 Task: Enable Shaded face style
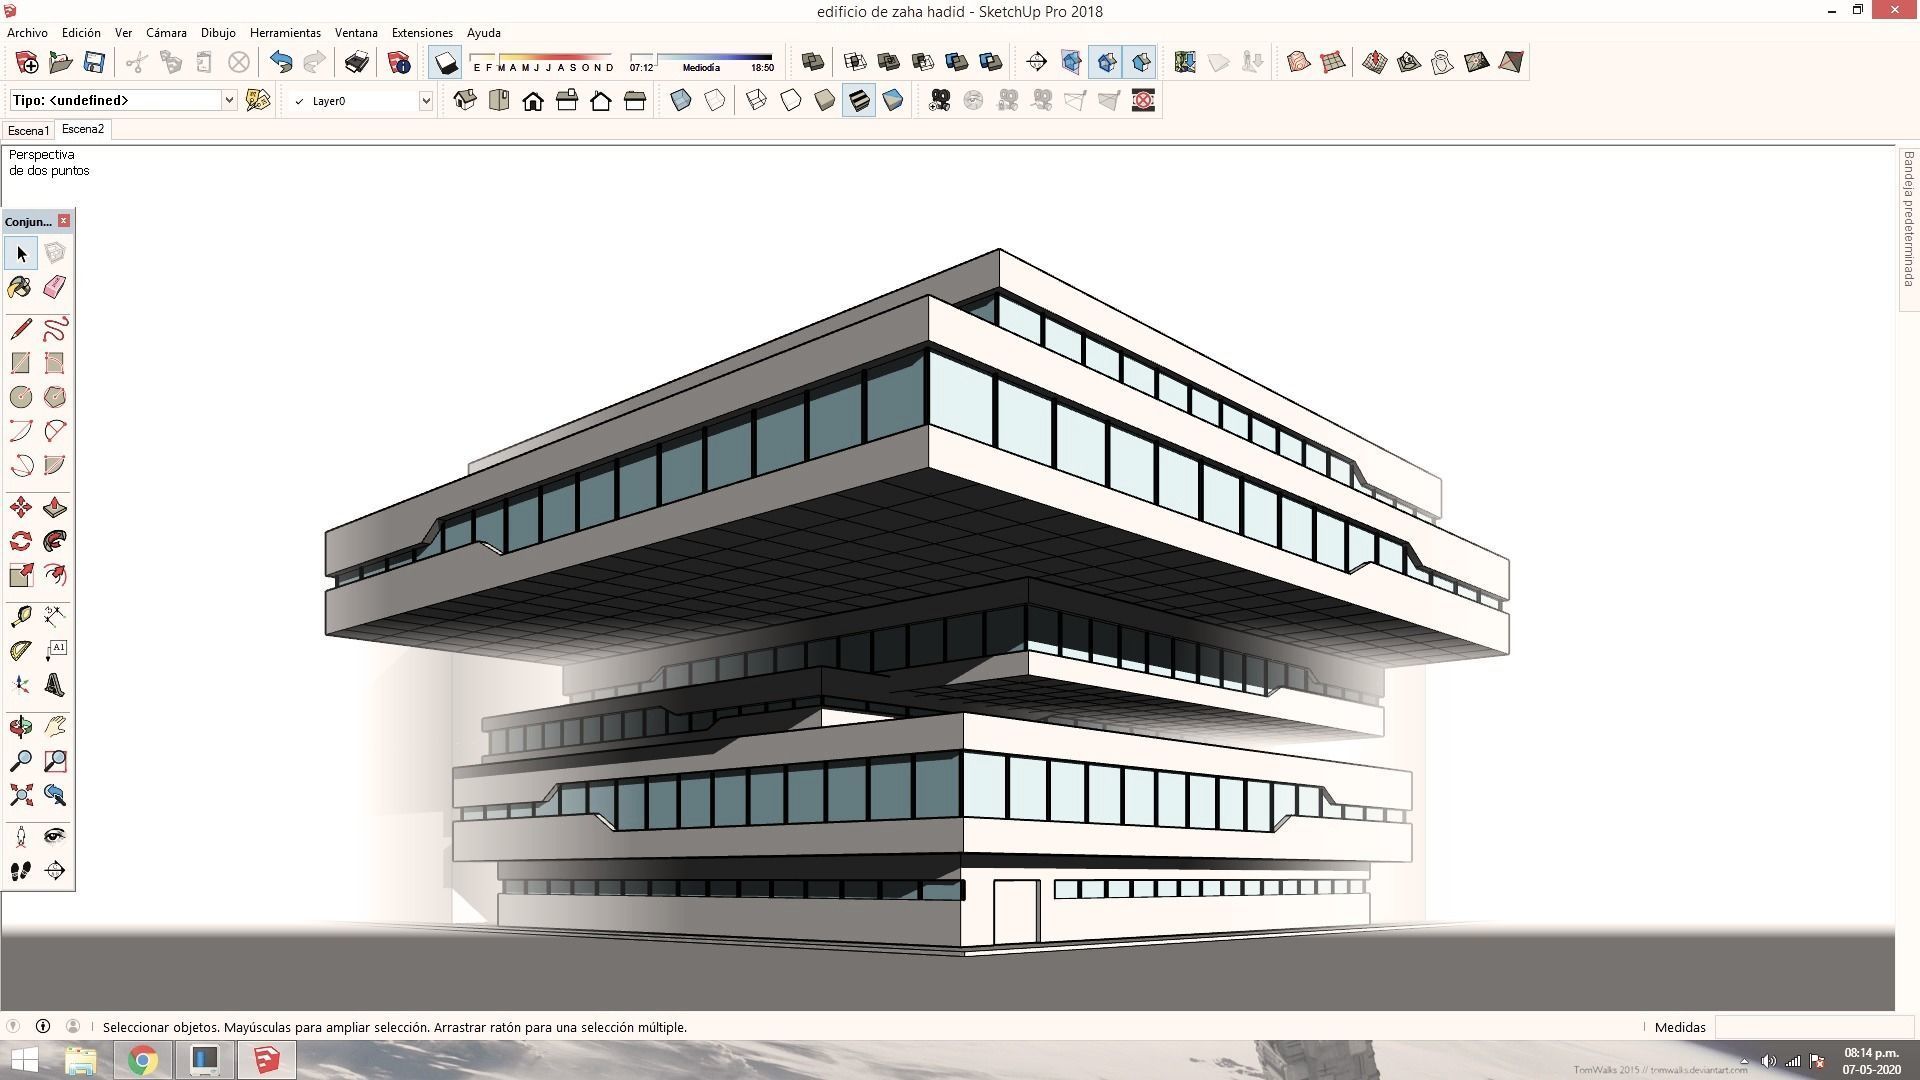[x=825, y=100]
